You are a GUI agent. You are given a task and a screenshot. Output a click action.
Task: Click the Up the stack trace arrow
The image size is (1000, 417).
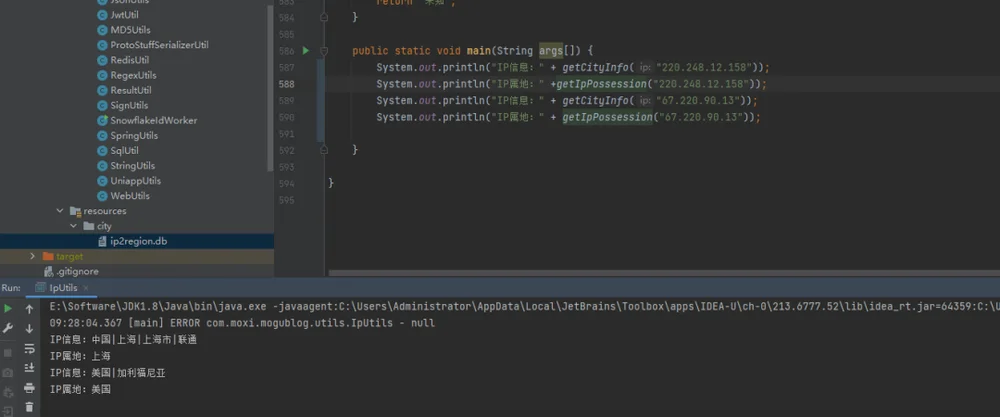[x=29, y=309]
